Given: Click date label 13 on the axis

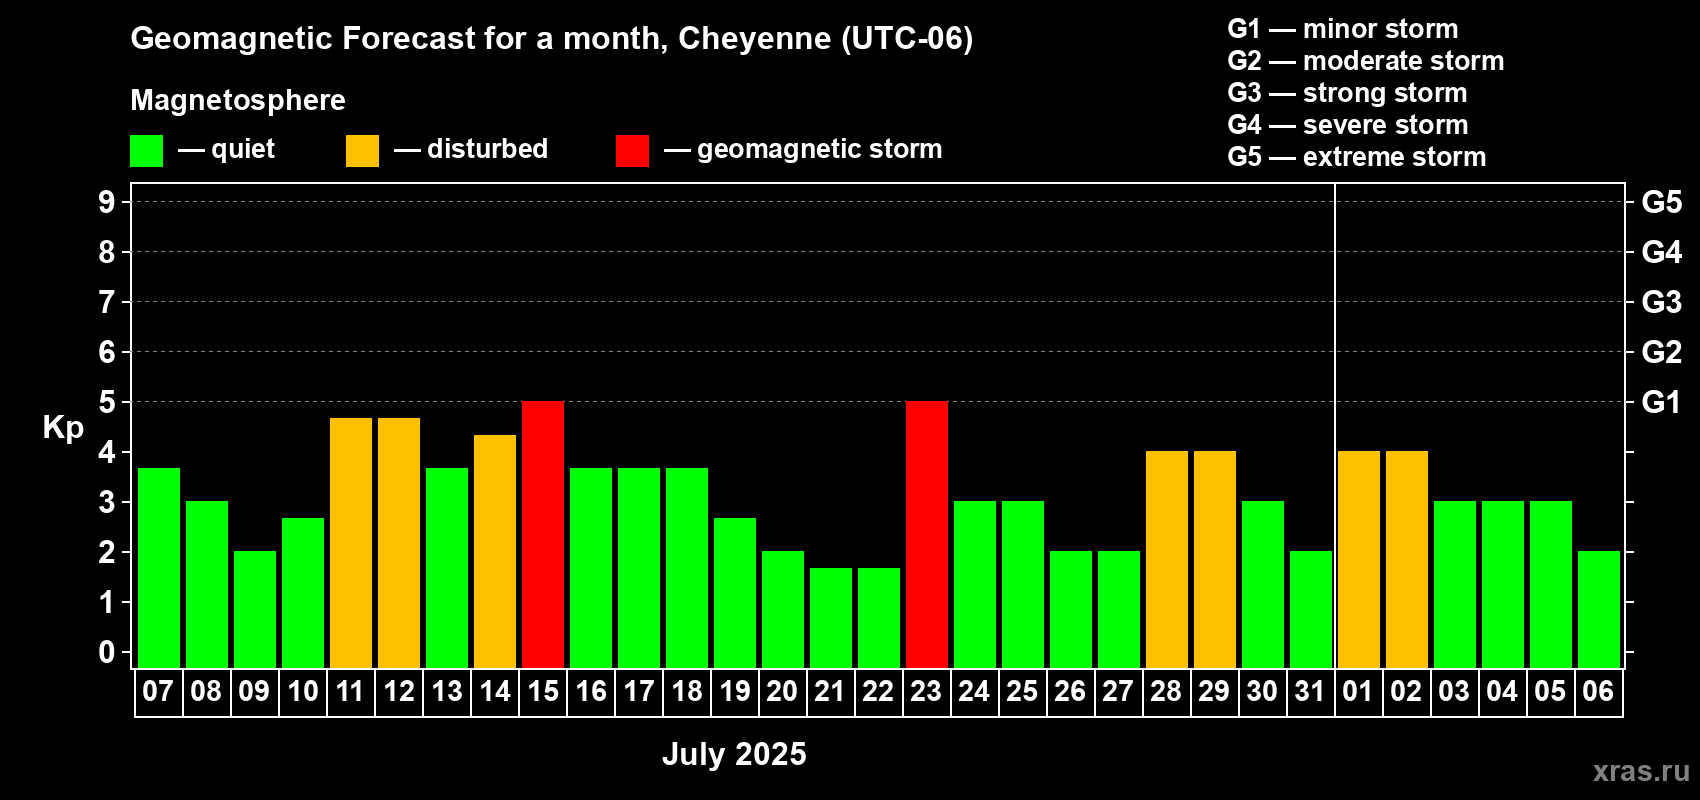Looking at the screenshot, I should click(446, 691).
